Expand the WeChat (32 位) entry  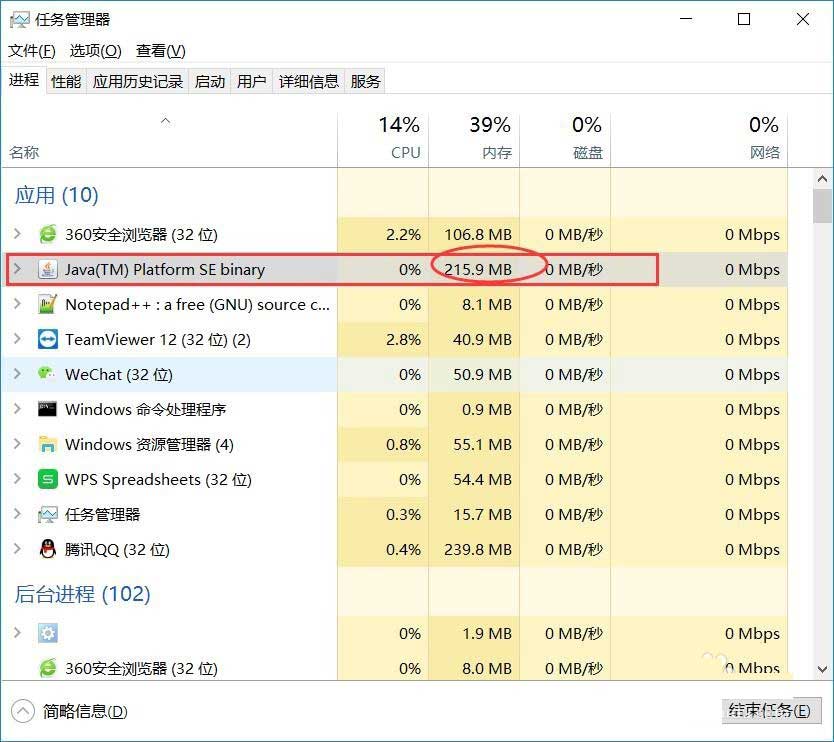pyautogui.click(x=18, y=374)
